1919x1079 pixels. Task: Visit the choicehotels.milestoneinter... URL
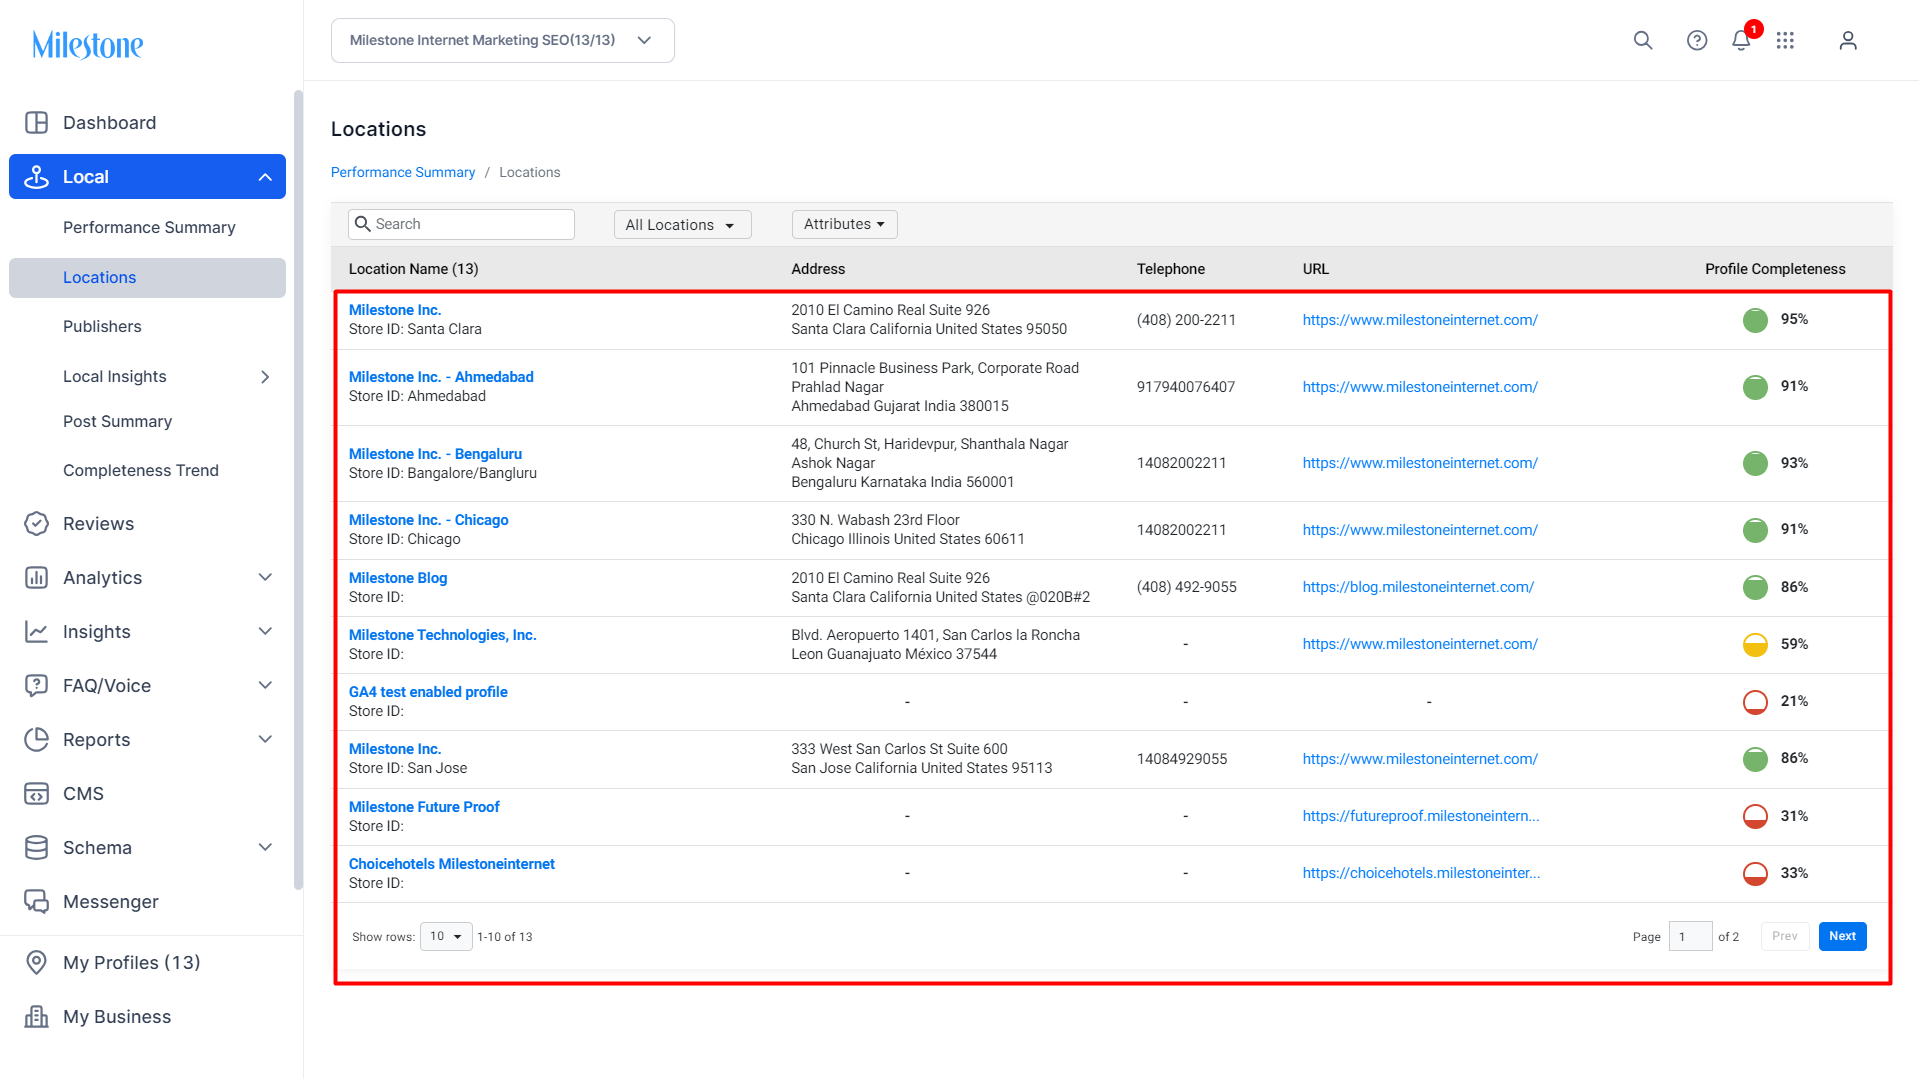coord(1421,873)
